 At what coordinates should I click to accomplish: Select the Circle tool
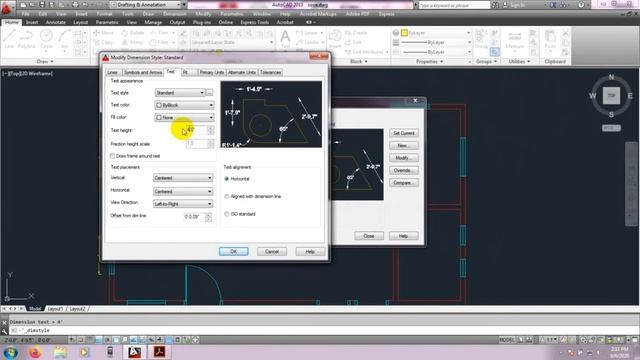point(46,39)
